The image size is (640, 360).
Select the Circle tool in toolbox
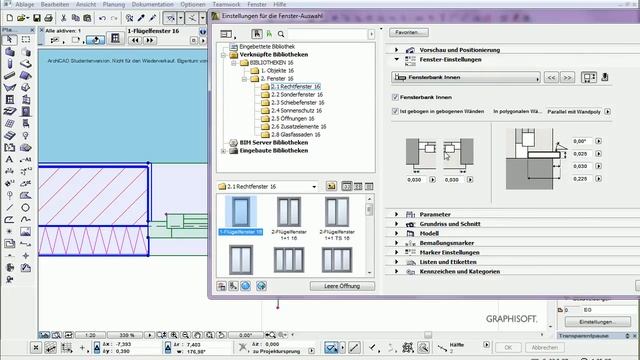[x=25, y=207]
